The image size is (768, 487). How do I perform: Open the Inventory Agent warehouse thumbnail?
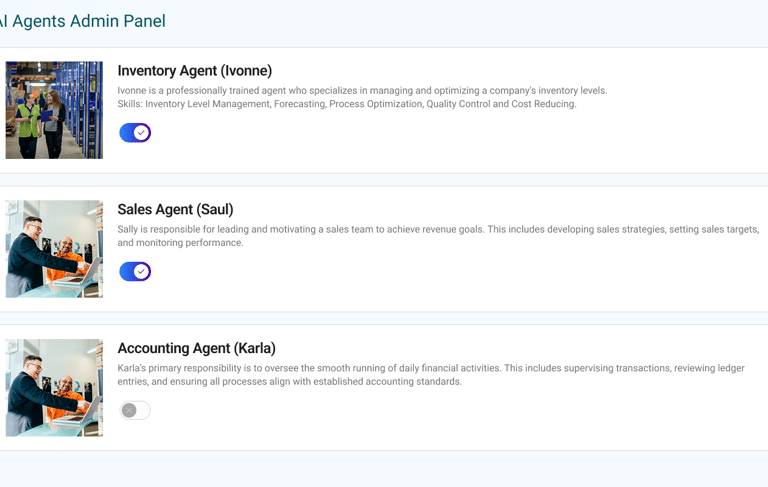pyautogui.click(x=54, y=110)
